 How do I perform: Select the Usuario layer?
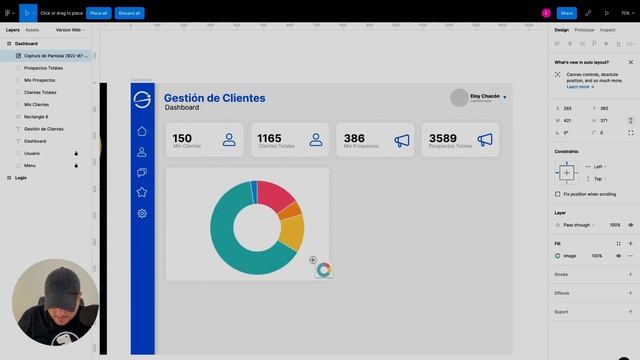(x=32, y=153)
